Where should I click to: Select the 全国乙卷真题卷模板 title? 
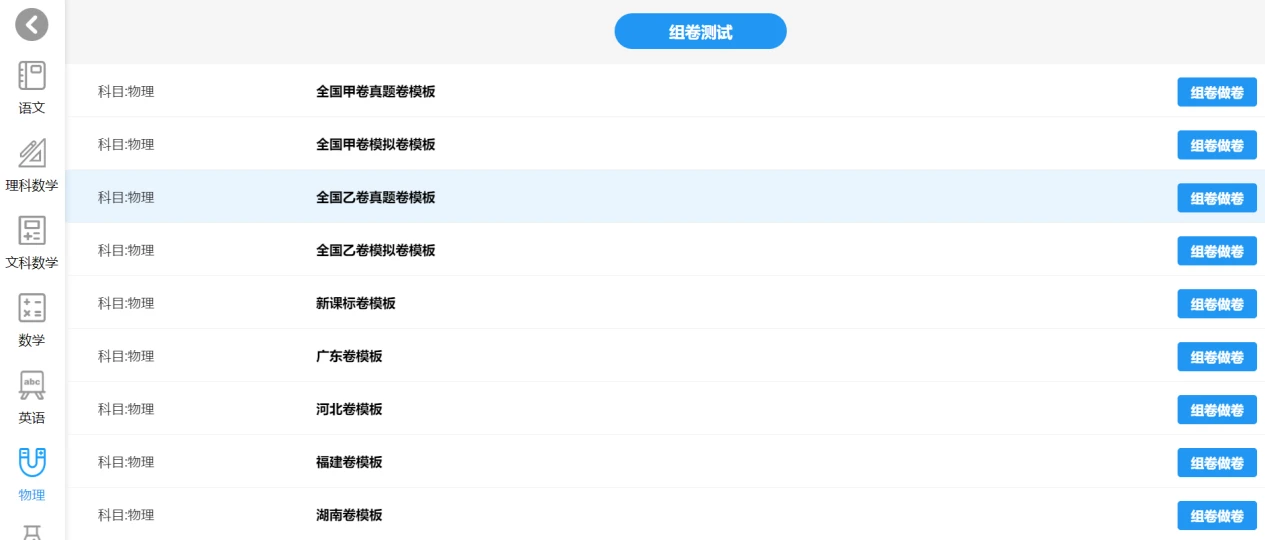click(x=376, y=197)
